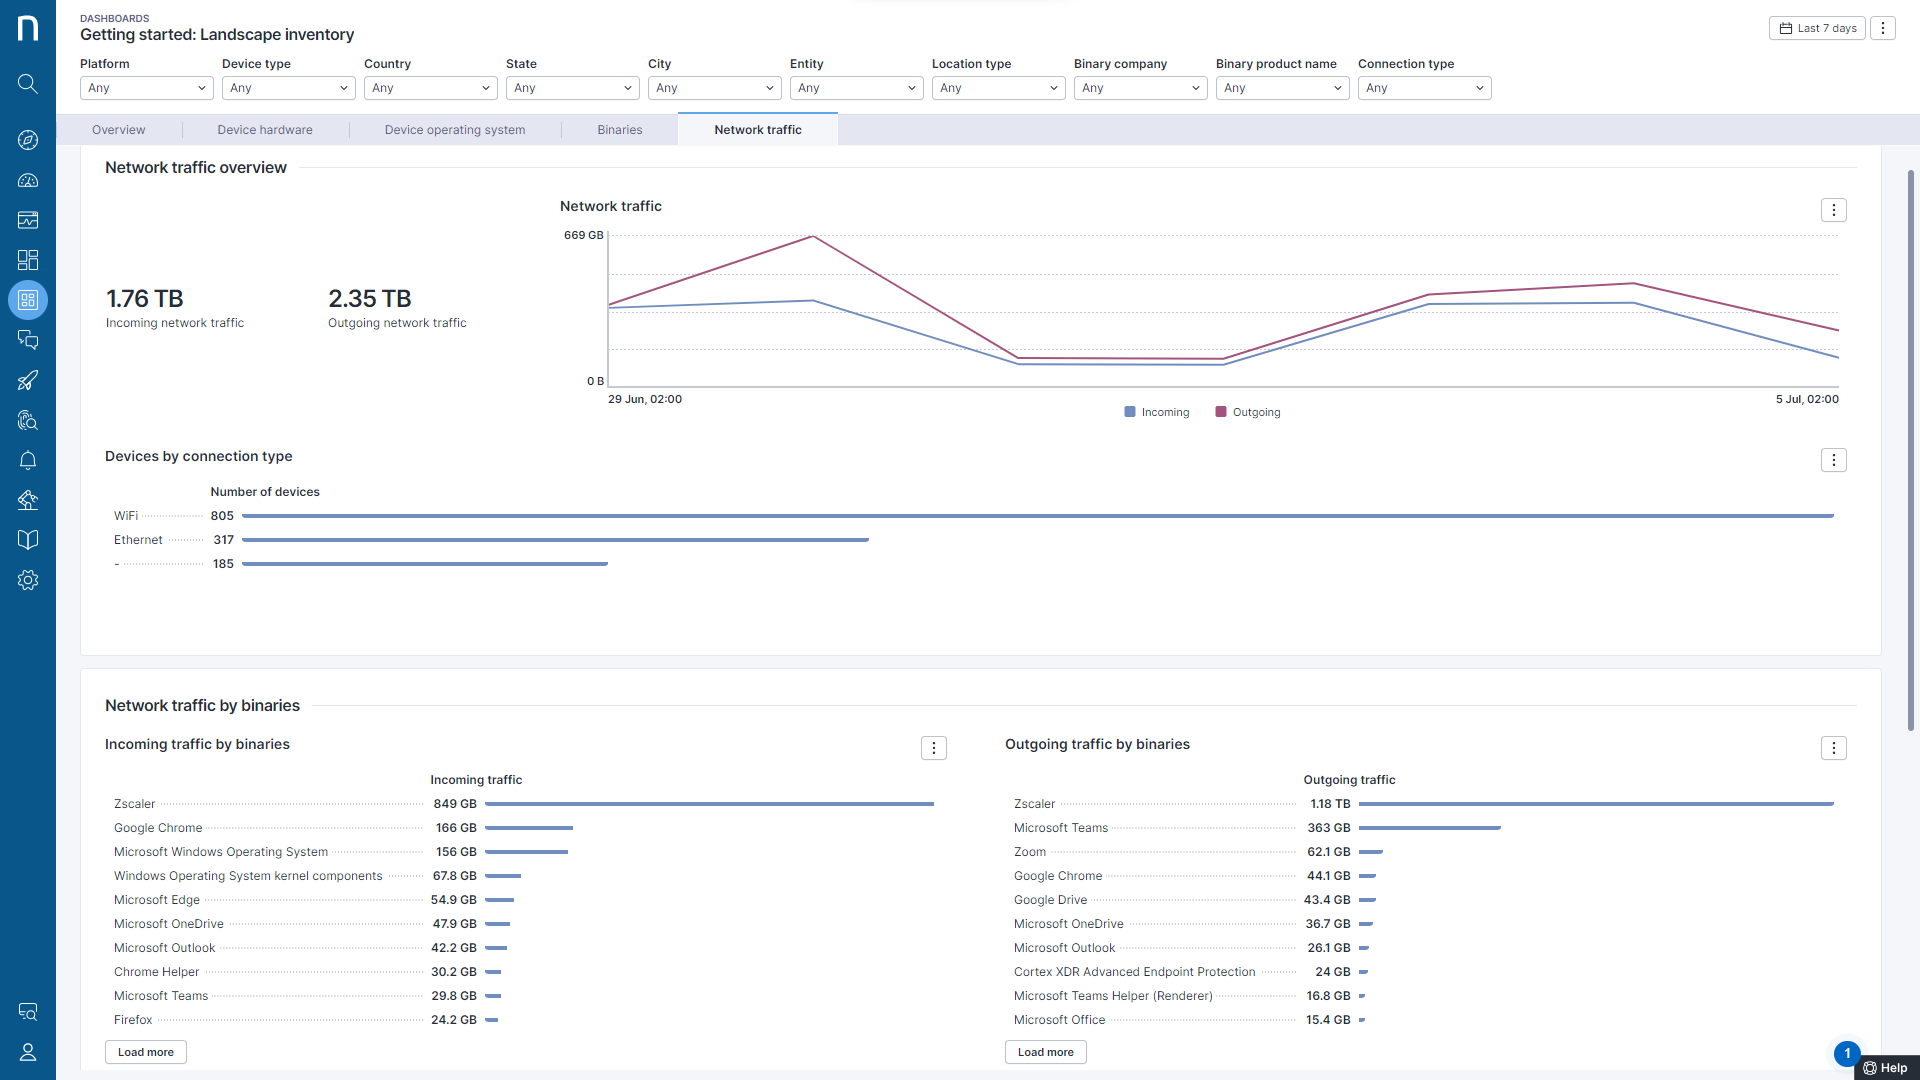The image size is (1920, 1080).
Task: Open the Last 7 days timeframe picker
Action: [x=1817, y=28]
